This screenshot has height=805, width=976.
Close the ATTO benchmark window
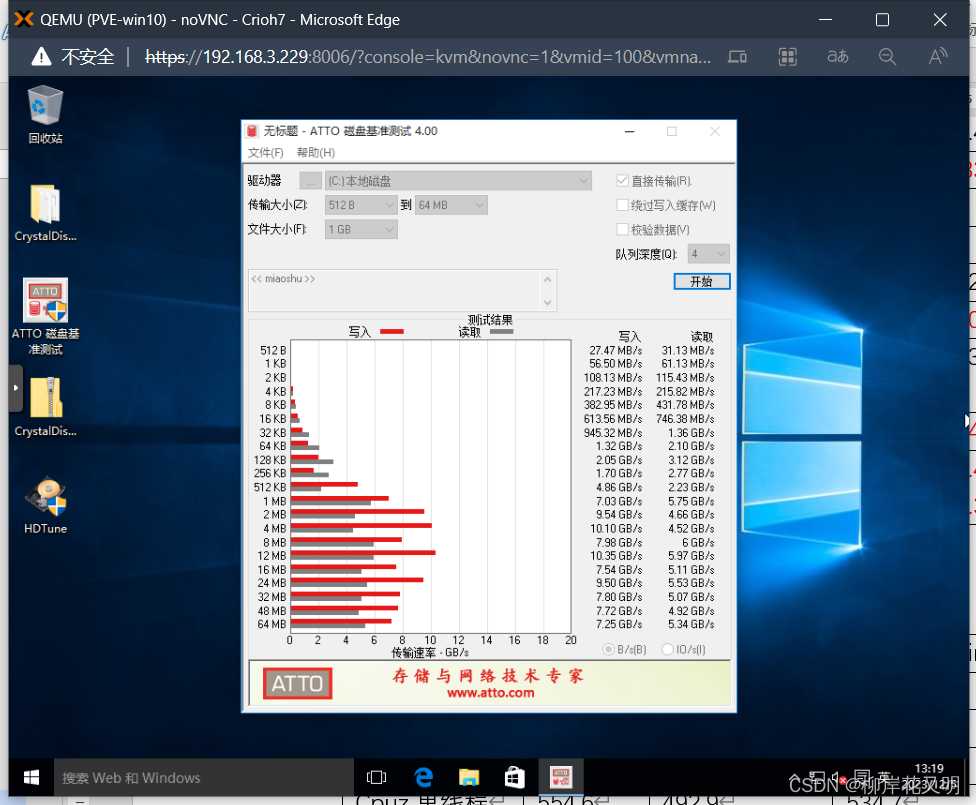(715, 131)
